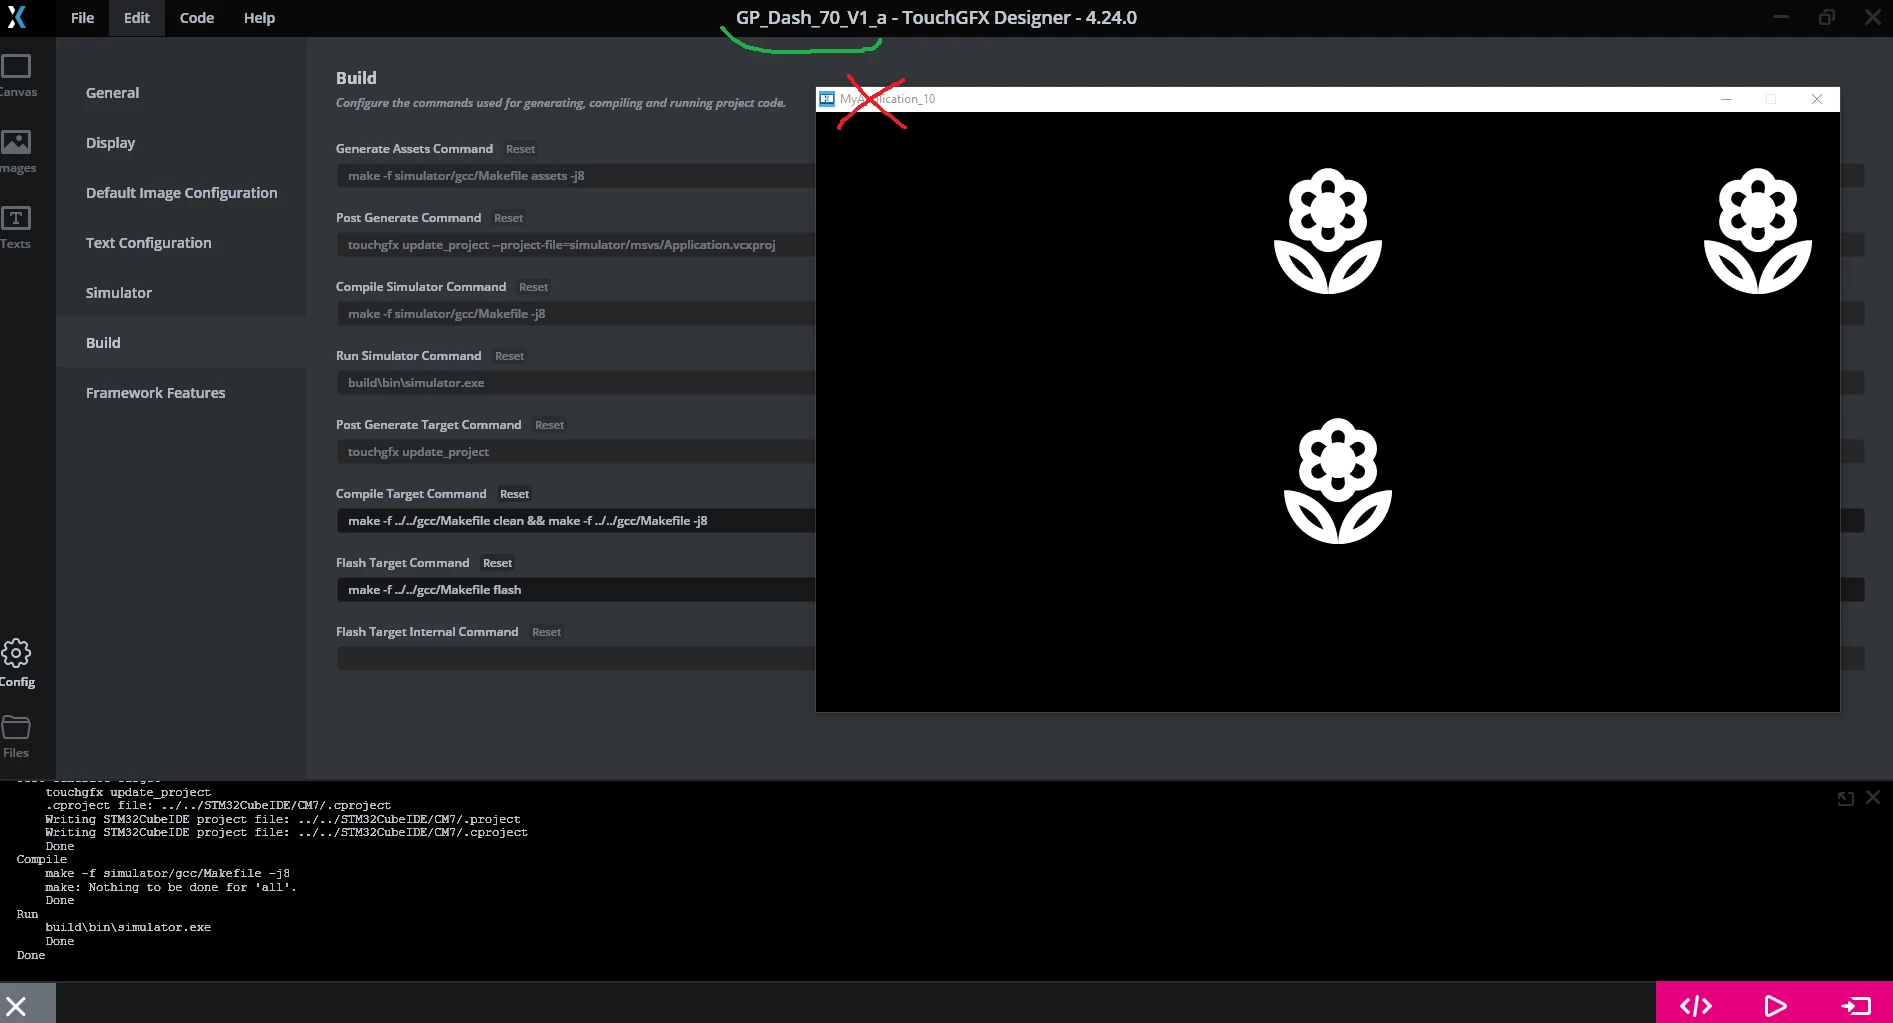The image size is (1893, 1023).
Task: Open the Files folder view
Action: (16, 737)
